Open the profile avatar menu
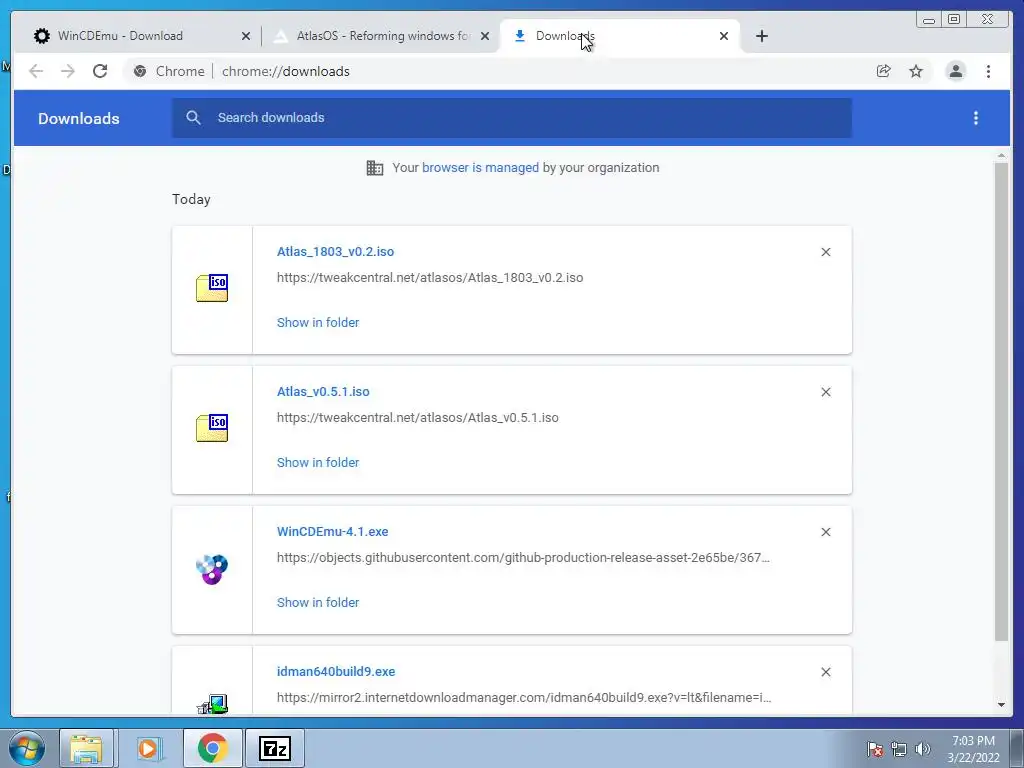This screenshot has height=768, width=1024. pyautogui.click(x=955, y=71)
